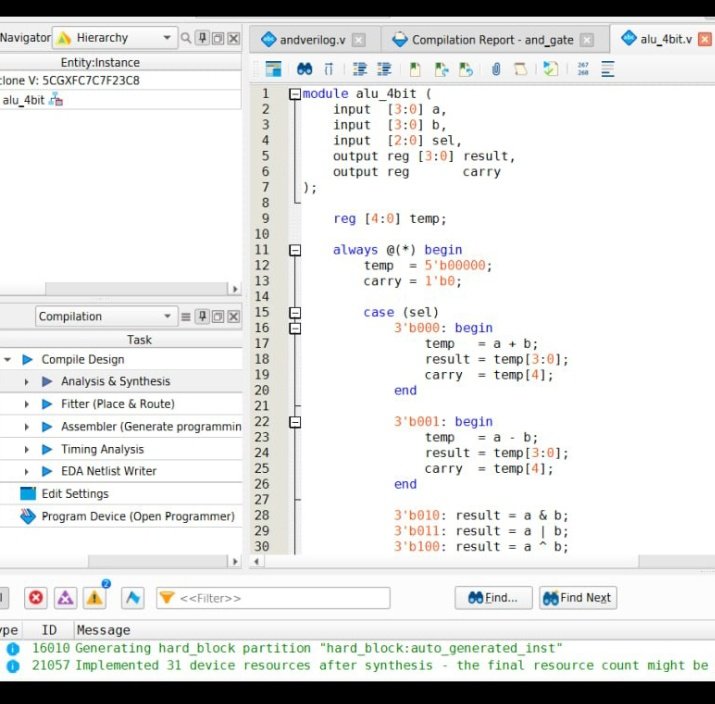
Task: Click the Edit Settings icon in Tasks
Action: tap(28, 493)
